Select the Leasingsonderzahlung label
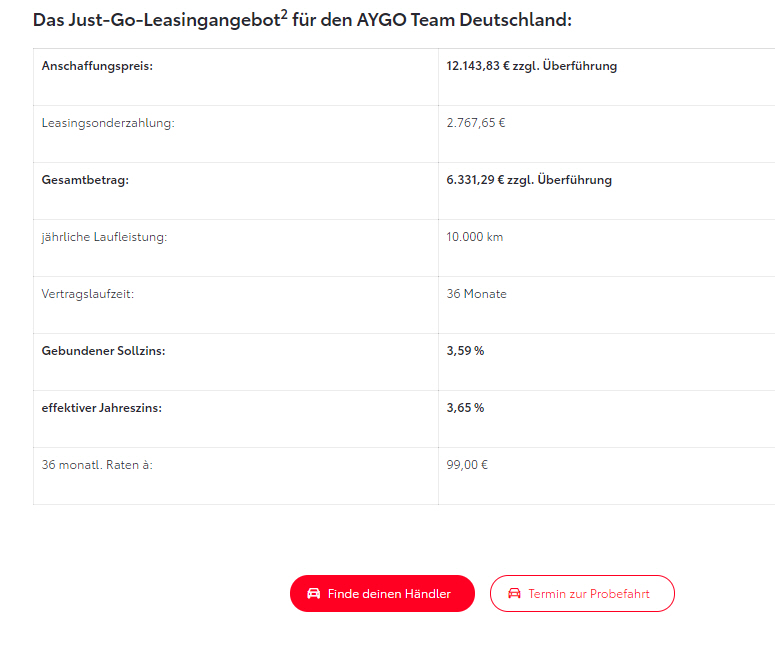Viewport: 775px width, 661px height. click(x=108, y=123)
